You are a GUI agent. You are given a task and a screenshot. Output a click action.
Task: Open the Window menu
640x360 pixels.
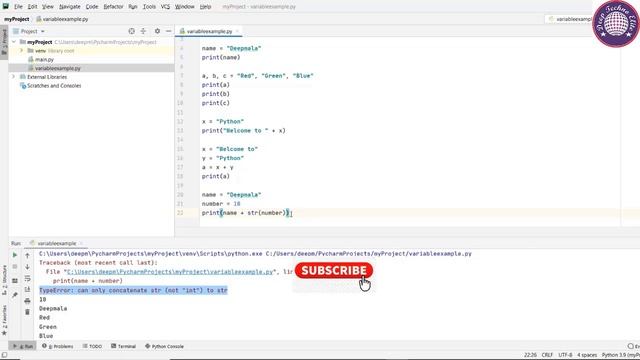point(184,7)
